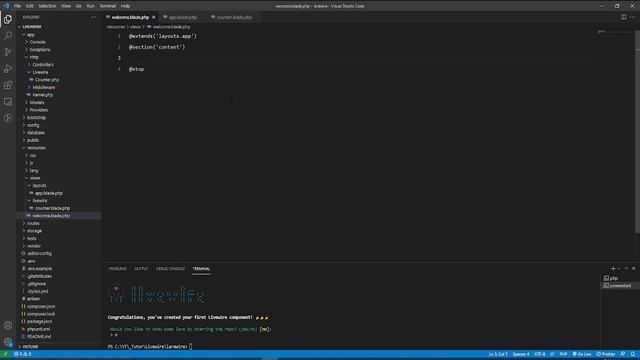Open the VS Code app menu icon
Screen dimensions: 640x360
[6, 6]
